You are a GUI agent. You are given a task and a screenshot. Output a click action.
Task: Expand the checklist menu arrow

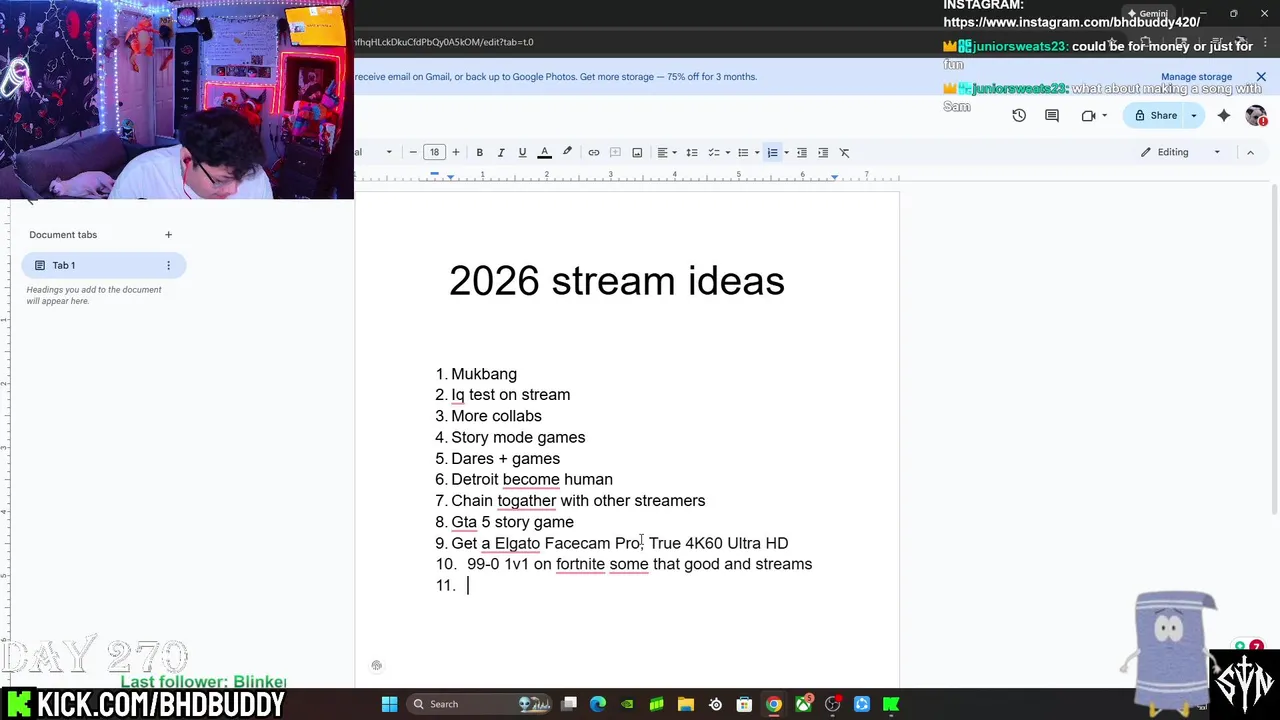(x=727, y=152)
